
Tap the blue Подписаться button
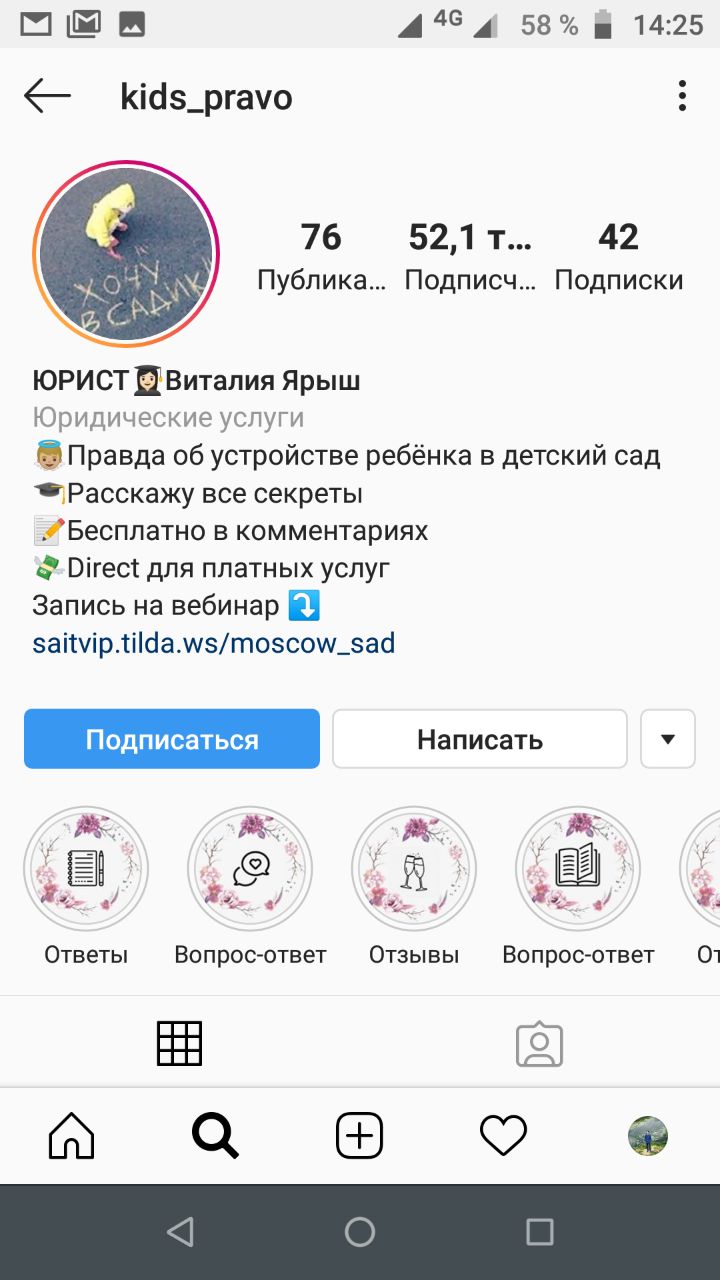[172, 739]
